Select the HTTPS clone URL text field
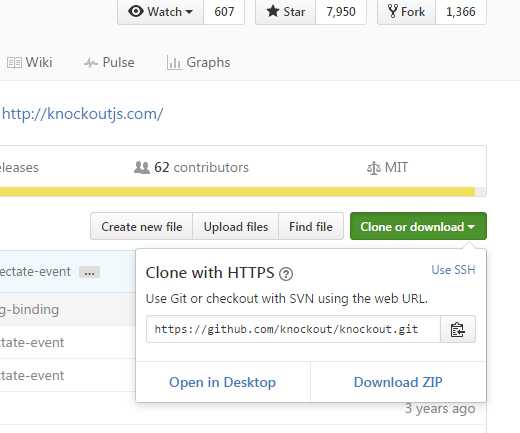 (x=293, y=329)
